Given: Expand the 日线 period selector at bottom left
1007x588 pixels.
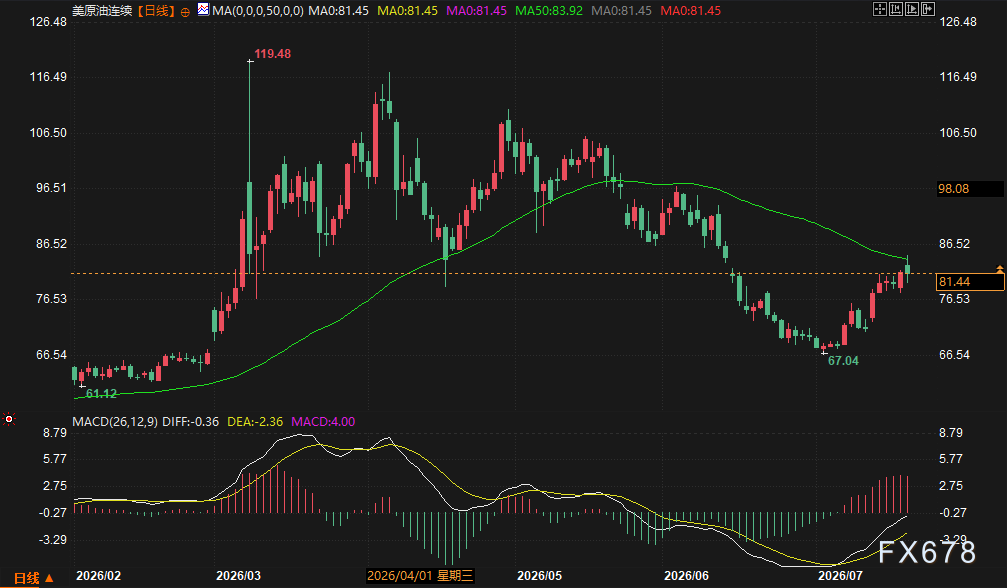Looking at the screenshot, I should [33, 578].
